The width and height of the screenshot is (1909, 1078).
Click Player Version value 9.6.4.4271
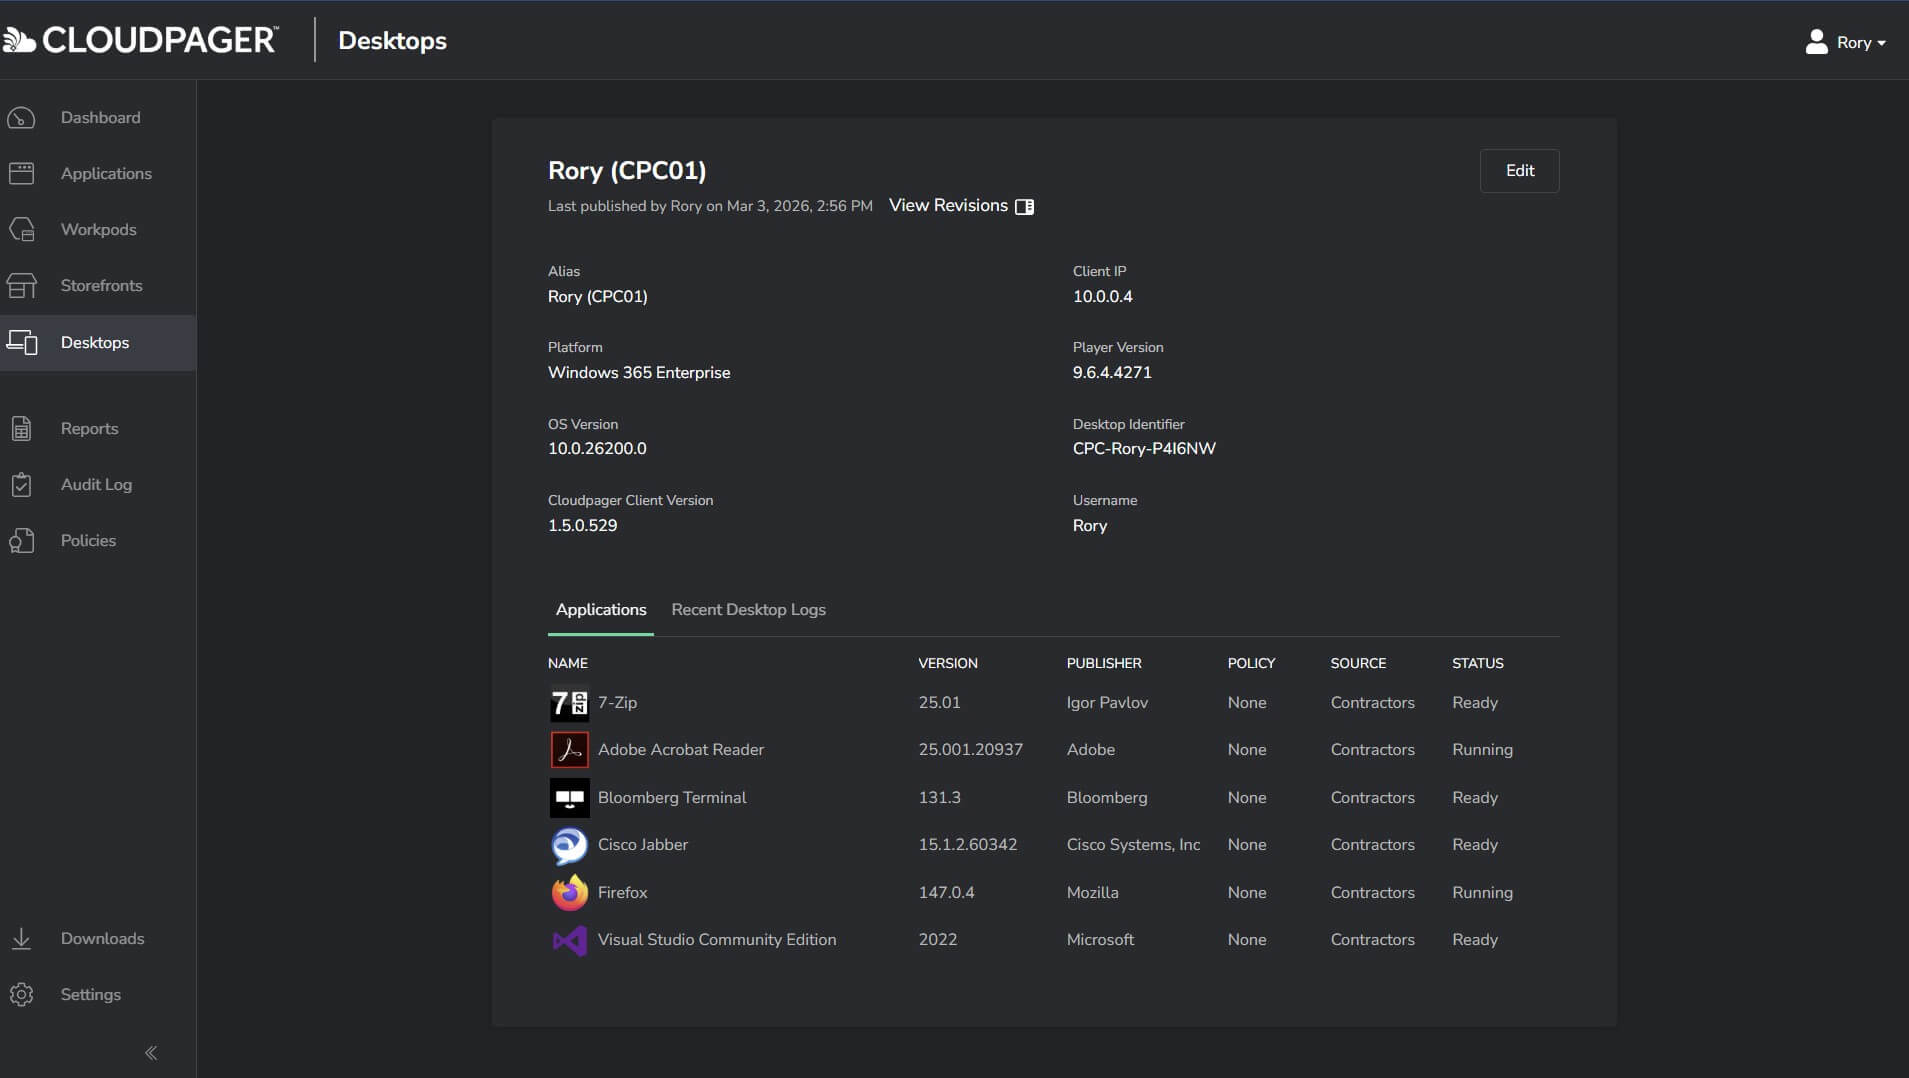click(1112, 373)
